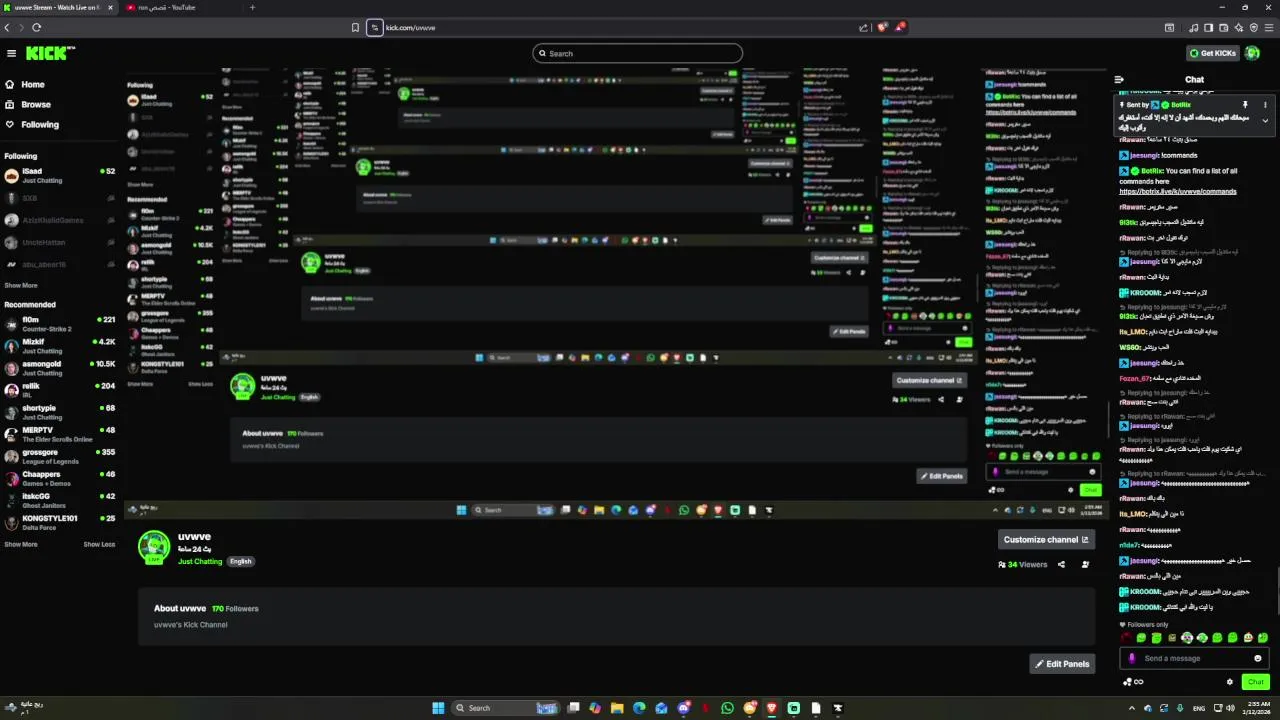Click the 170 Followers count in About section
Viewport: 1280px width, 720px height.
click(x=235, y=608)
